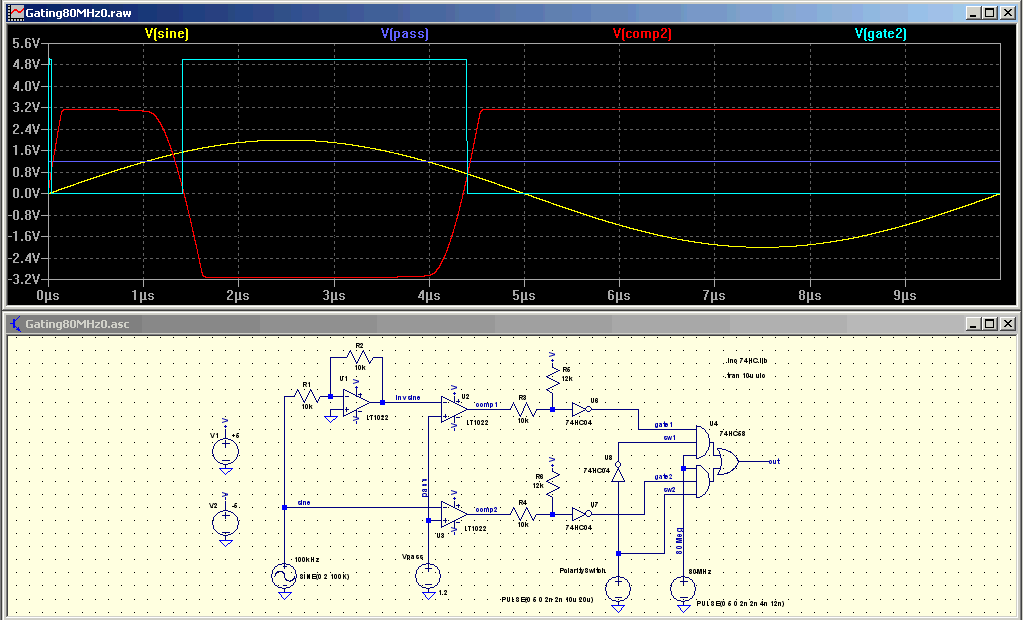
Task: Click the comp2 net label in schematic
Action: (487, 509)
